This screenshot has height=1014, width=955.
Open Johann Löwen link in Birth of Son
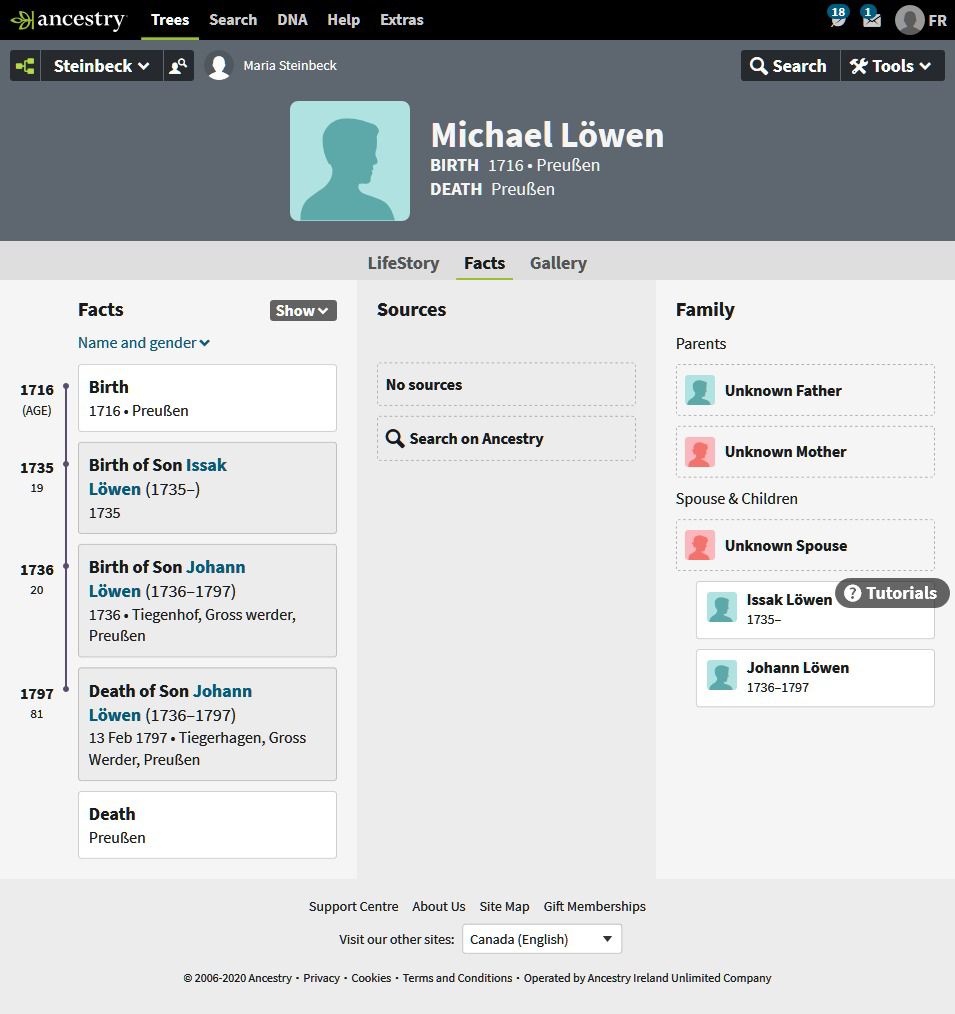coord(167,579)
